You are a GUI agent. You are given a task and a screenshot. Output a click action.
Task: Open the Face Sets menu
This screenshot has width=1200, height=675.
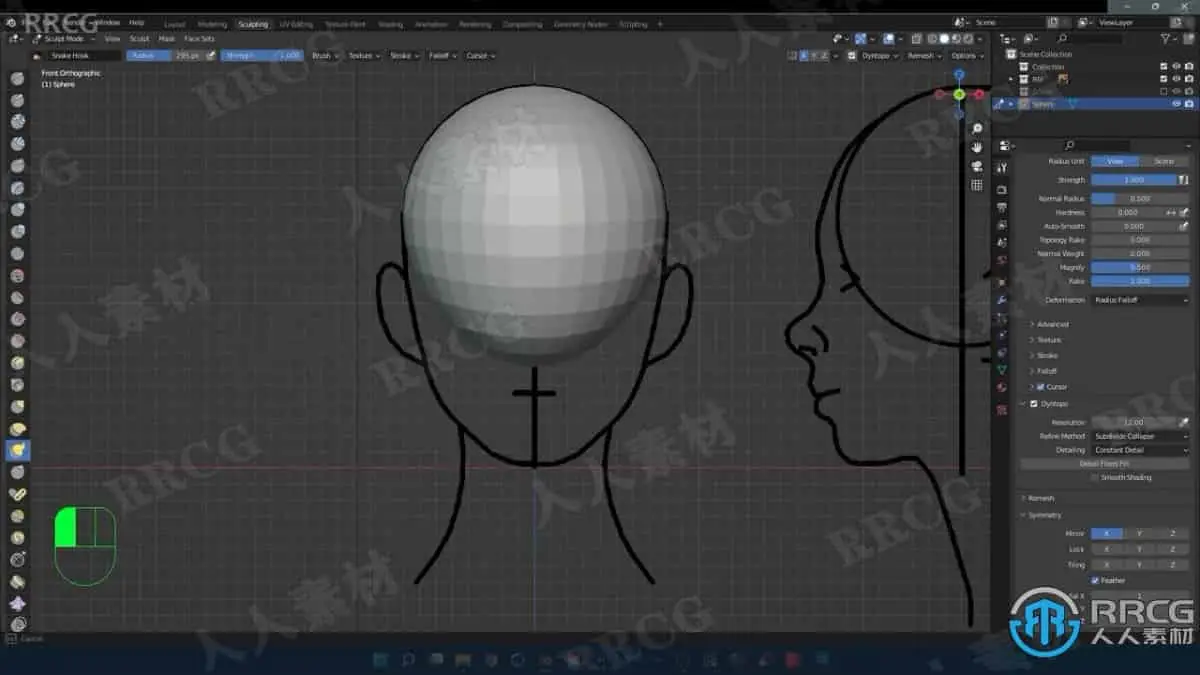click(x=199, y=38)
